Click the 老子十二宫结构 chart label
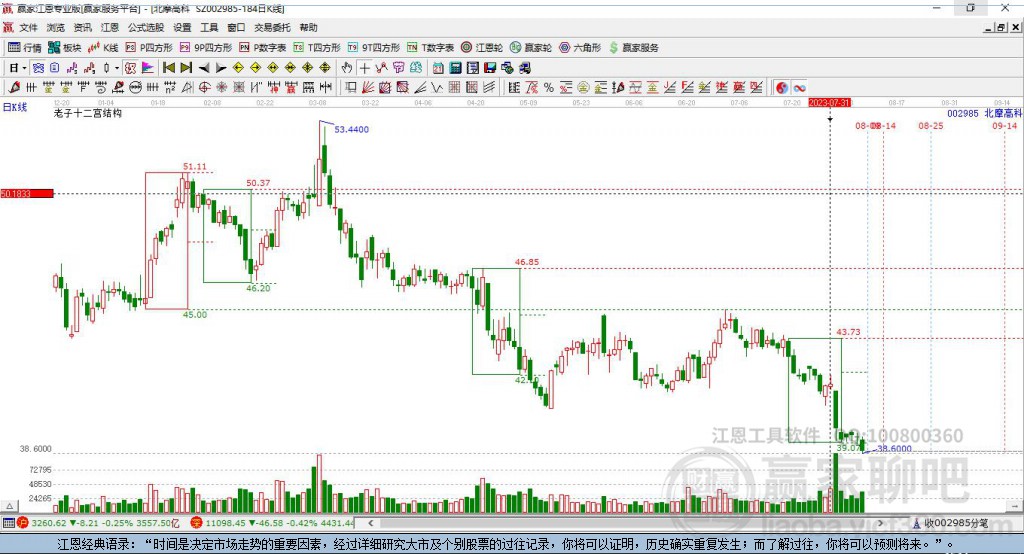The image size is (1024, 554). (88, 113)
